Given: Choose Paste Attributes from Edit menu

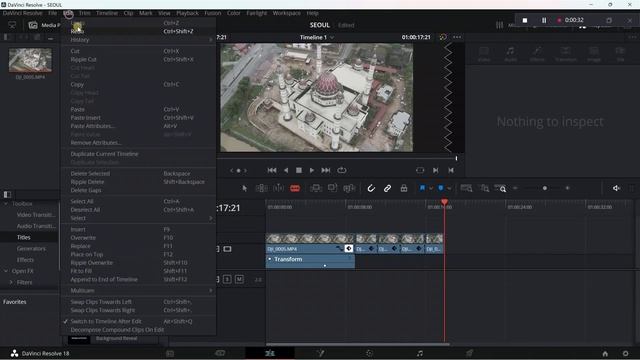Looking at the screenshot, I should 139,126.
